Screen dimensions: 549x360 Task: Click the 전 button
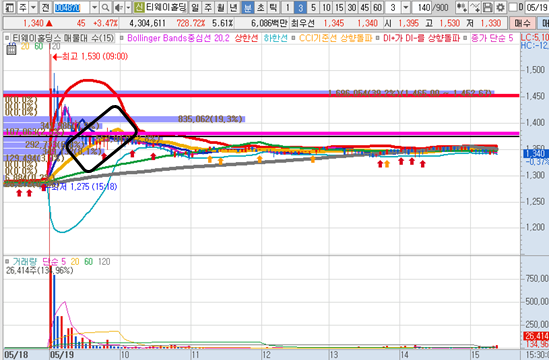[x=46, y=7]
